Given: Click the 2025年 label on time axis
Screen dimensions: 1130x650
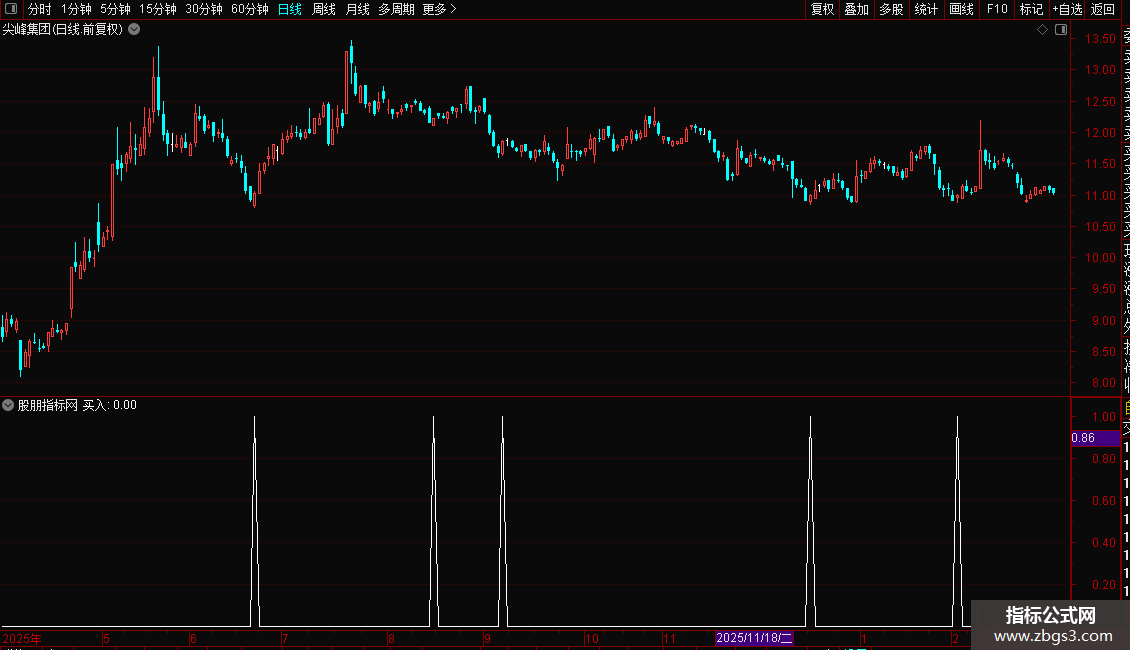Looking at the screenshot, I should 22,638.
